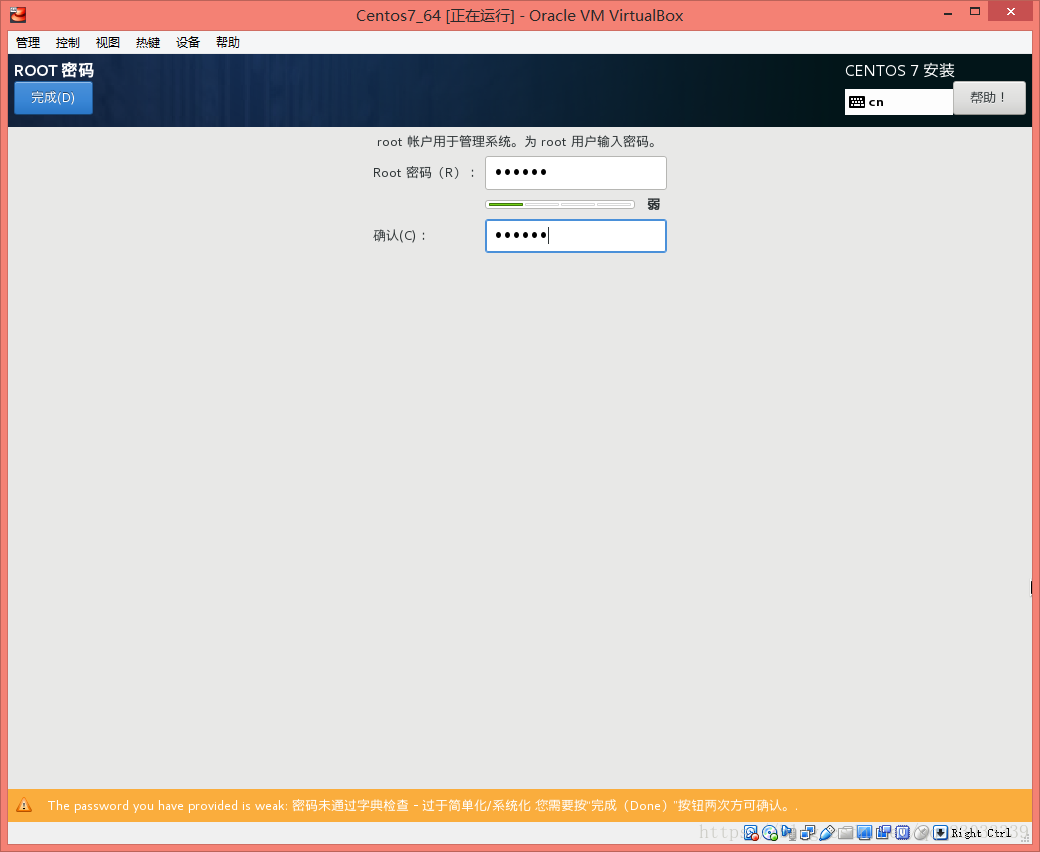
Task: Click the orange warning triangle icon
Action: pyautogui.click(x=24, y=805)
